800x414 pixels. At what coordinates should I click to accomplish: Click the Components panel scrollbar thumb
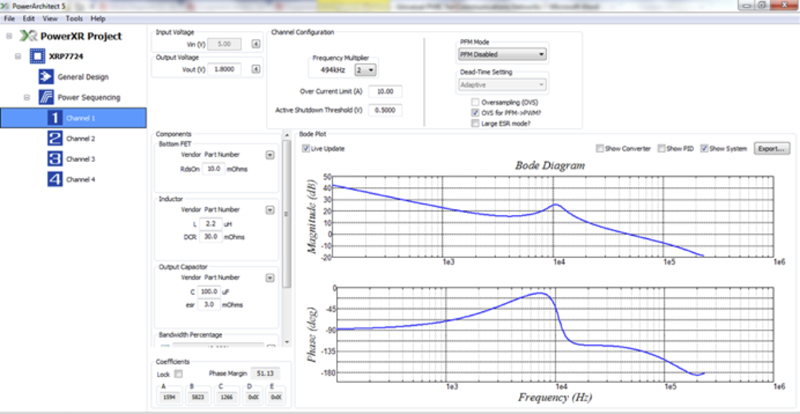click(287, 213)
